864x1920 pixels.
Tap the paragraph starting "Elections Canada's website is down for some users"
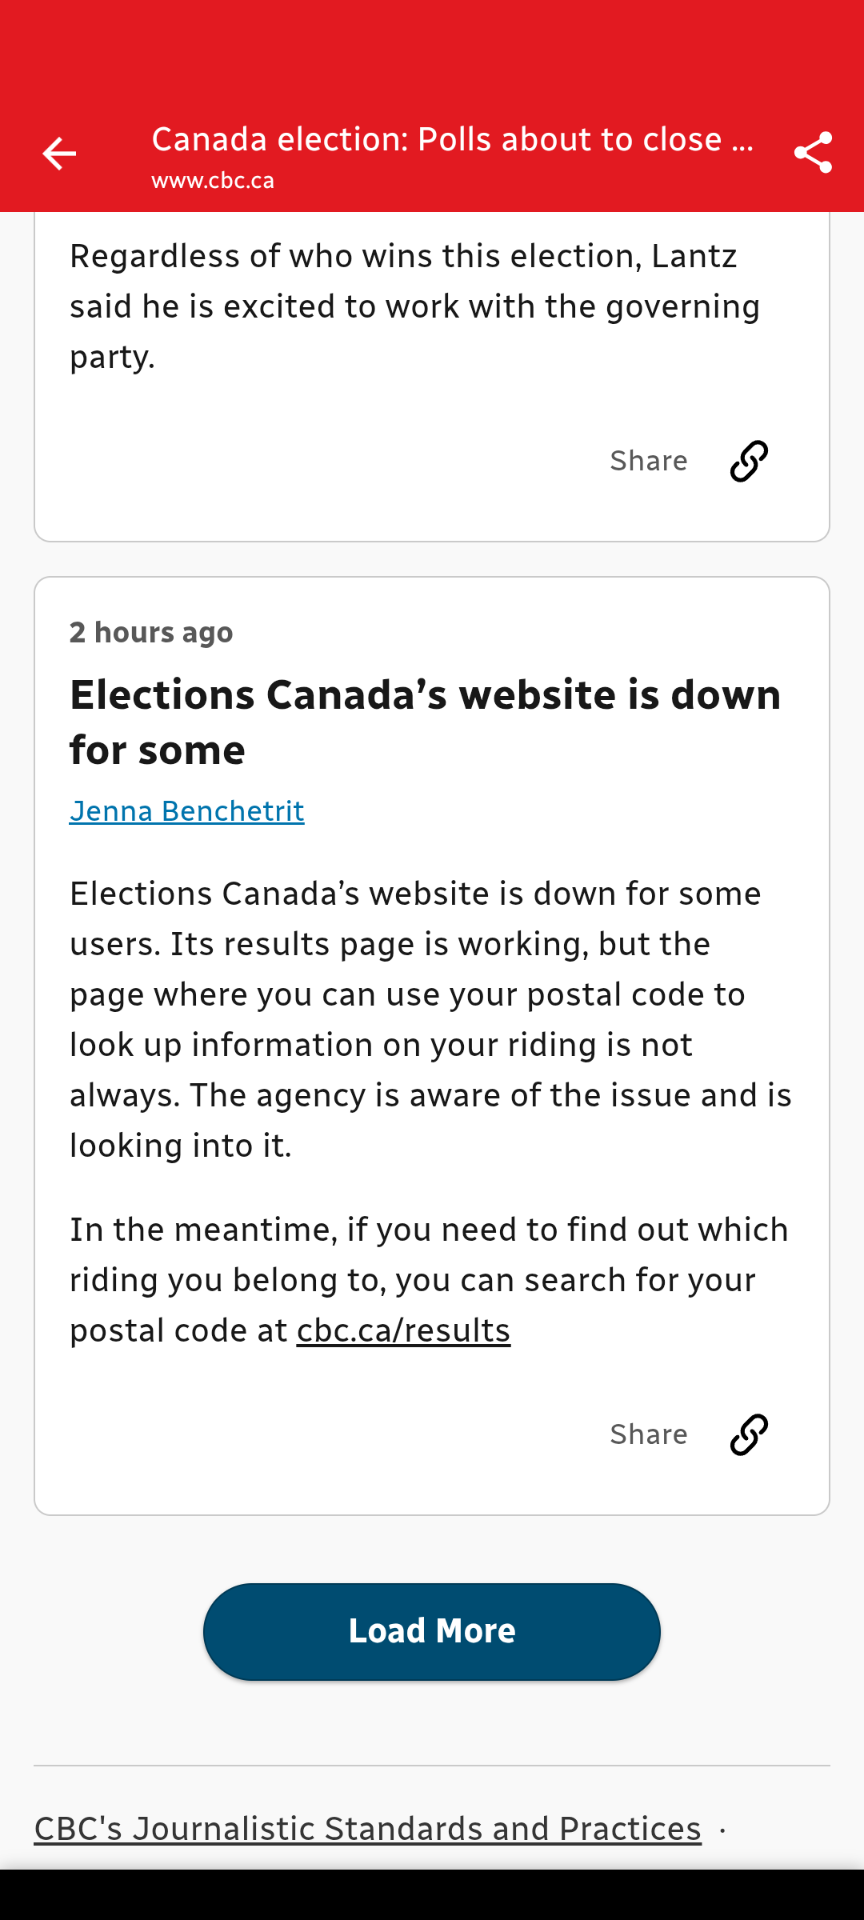430,1019
